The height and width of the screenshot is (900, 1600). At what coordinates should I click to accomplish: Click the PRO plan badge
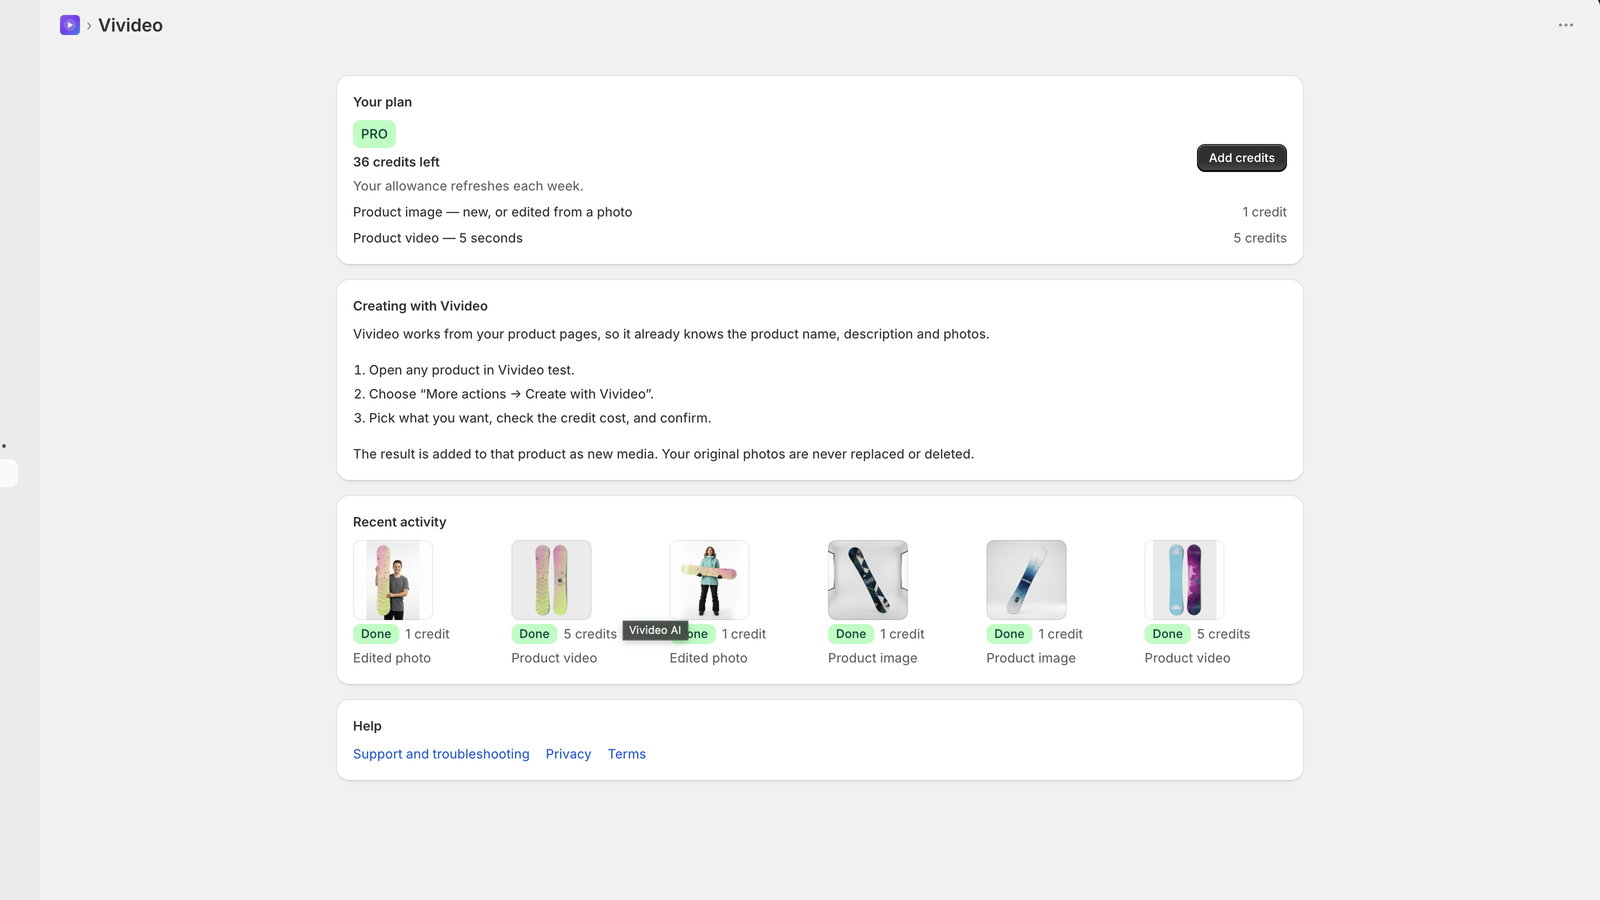(x=374, y=134)
